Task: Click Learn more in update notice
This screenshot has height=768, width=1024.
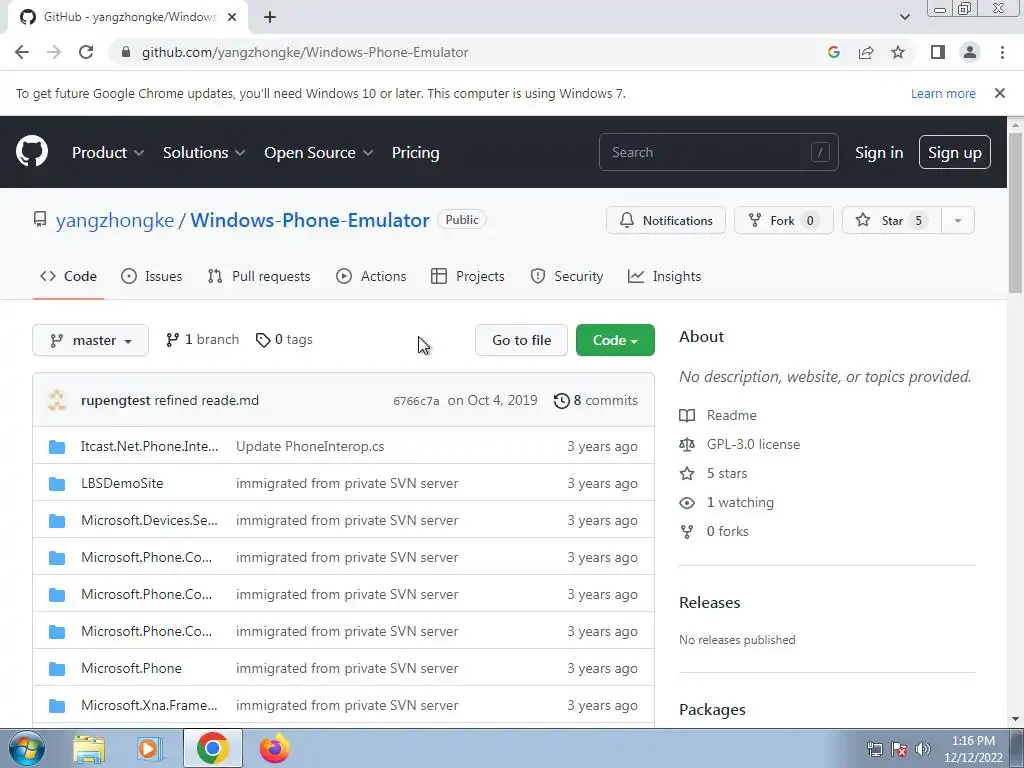Action: (x=943, y=93)
